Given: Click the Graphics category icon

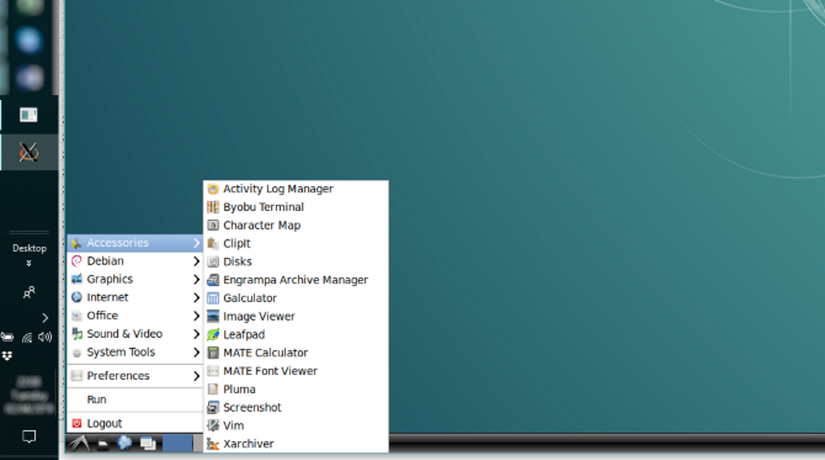Looking at the screenshot, I should tap(77, 279).
